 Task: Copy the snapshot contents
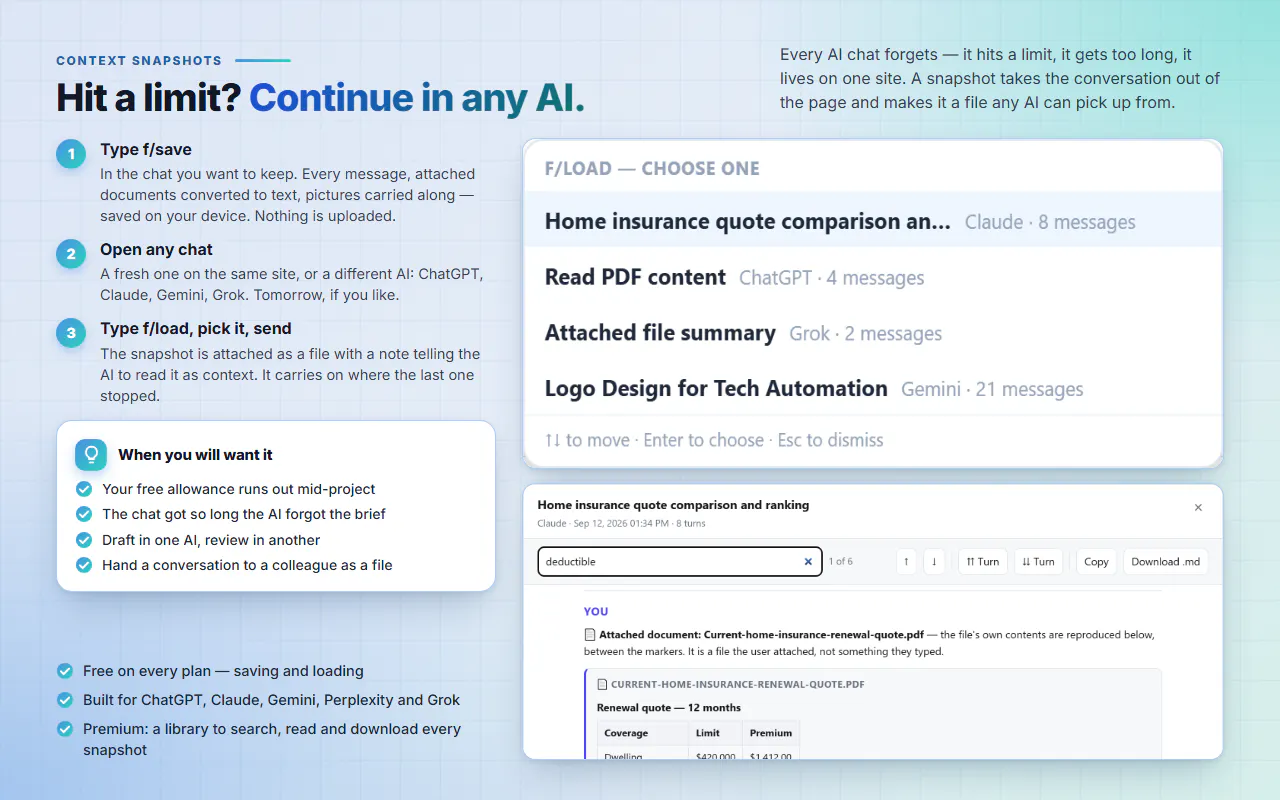(x=1096, y=562)
